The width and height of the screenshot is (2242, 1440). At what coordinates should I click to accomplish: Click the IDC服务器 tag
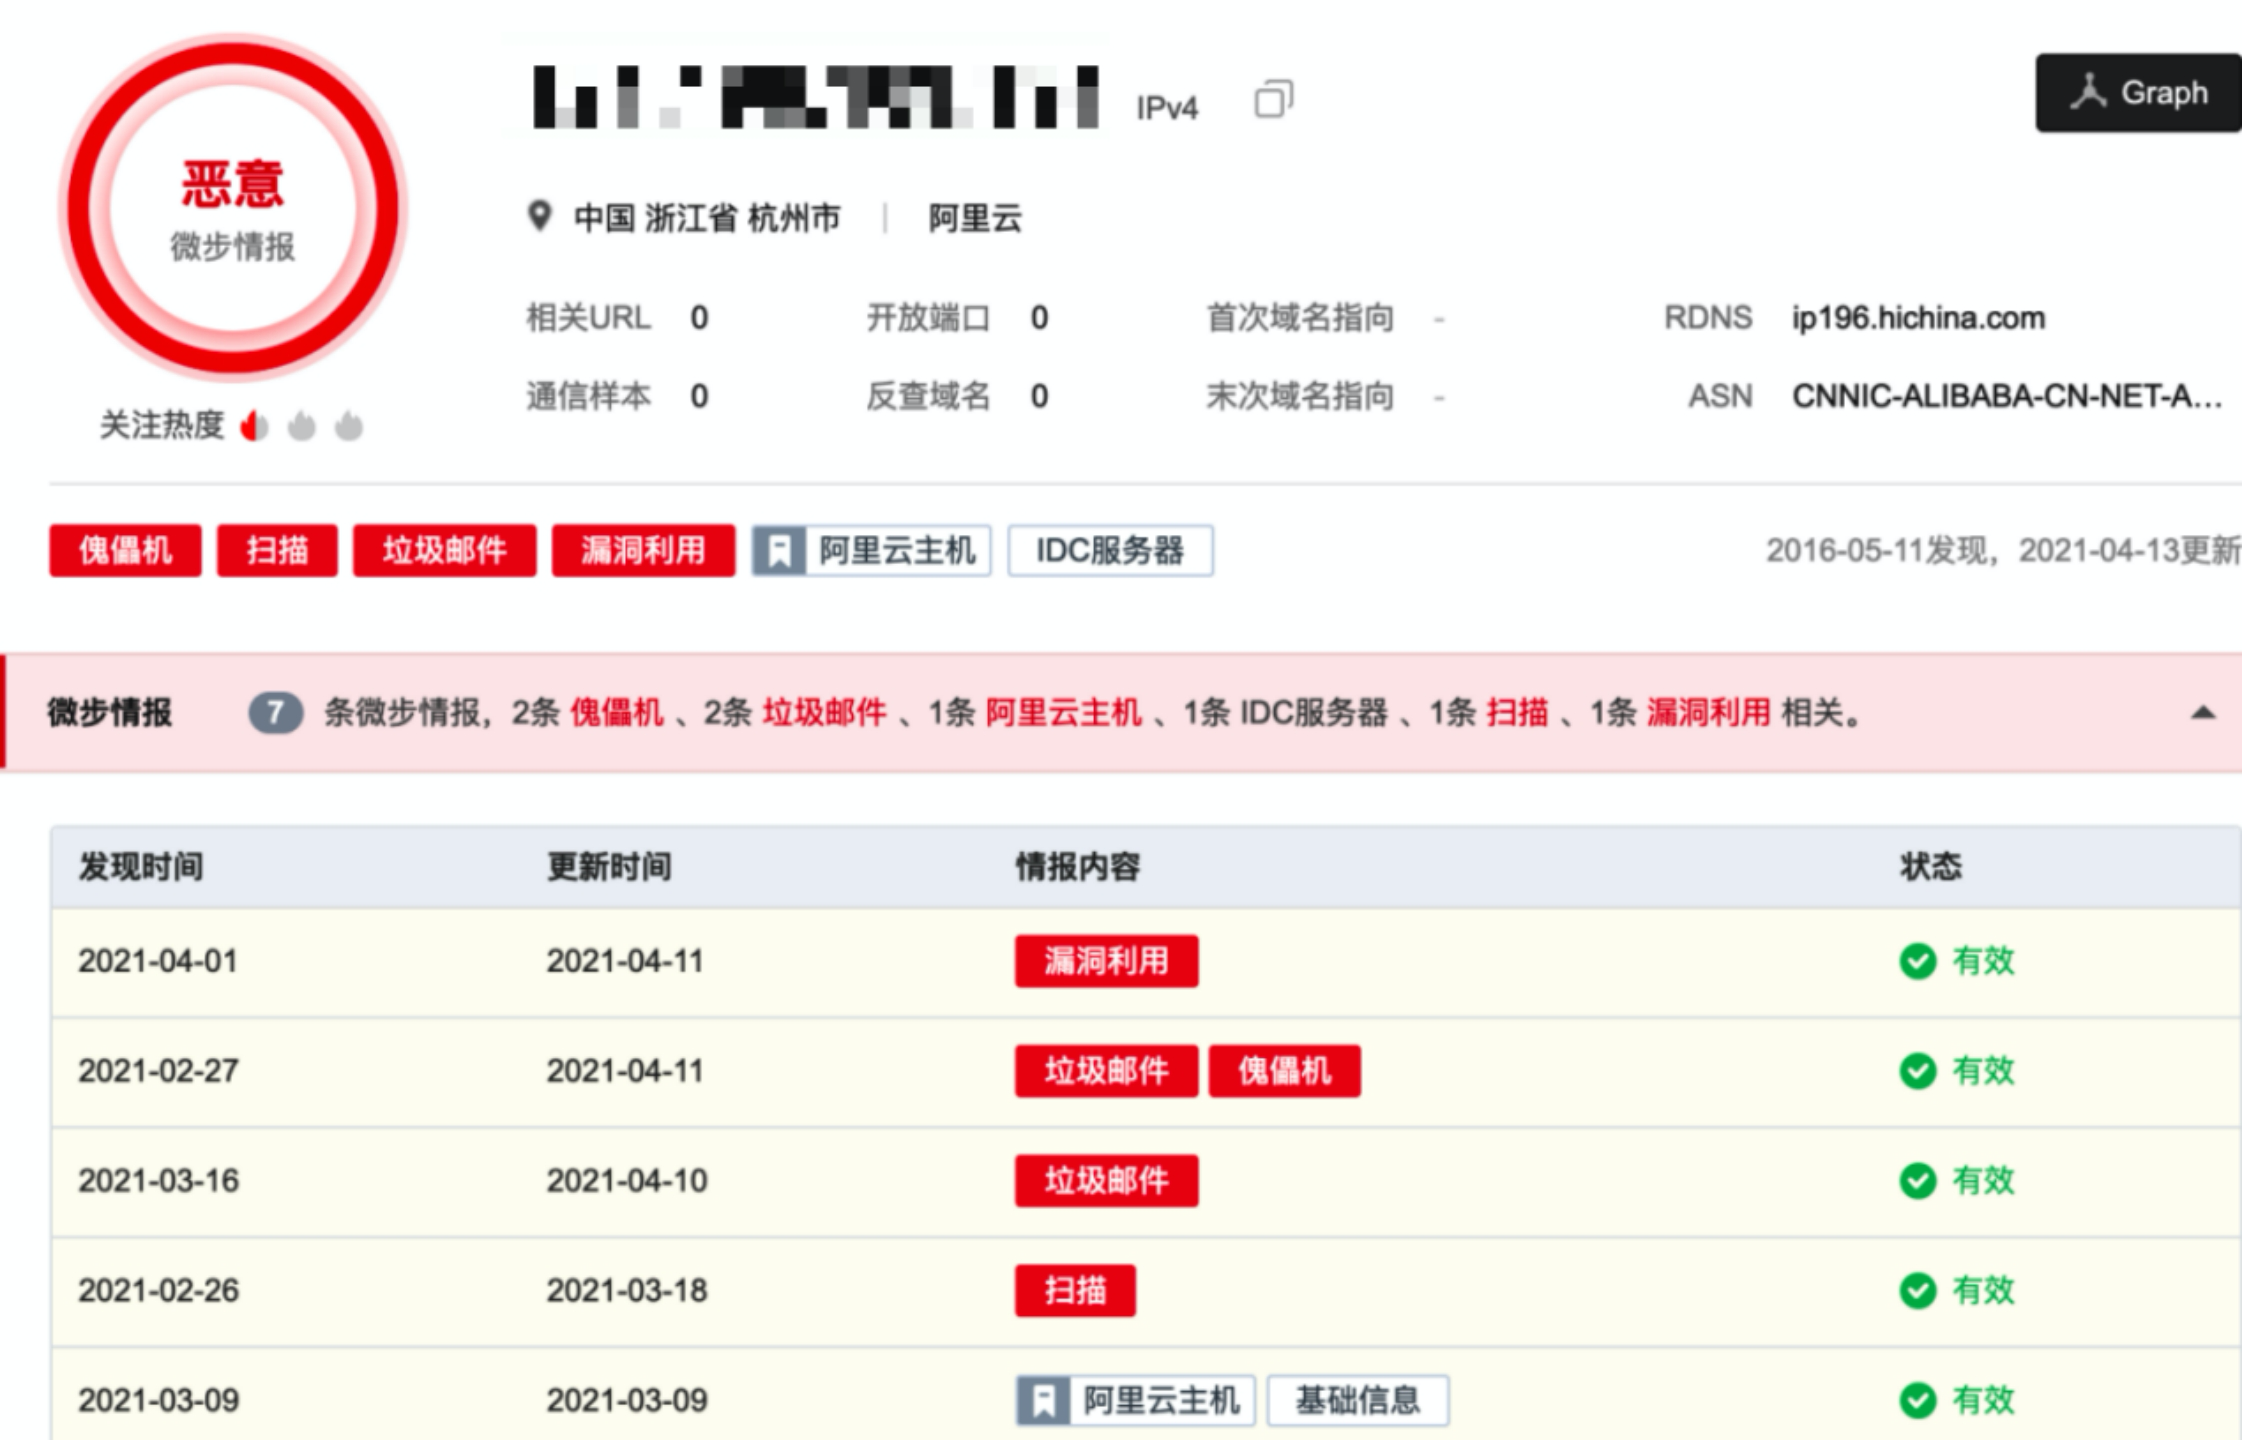pyautogui.click(x=1110, y=551)
